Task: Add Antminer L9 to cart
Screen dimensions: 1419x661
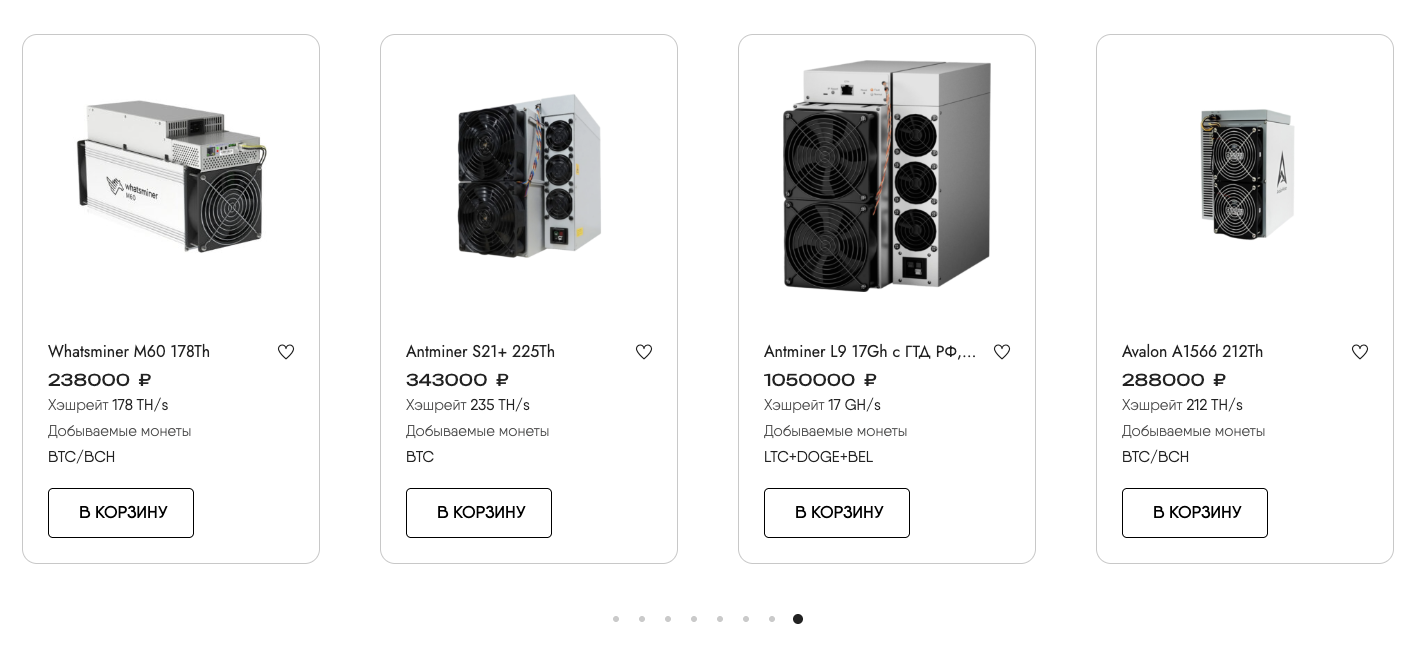Action: tap(837, 513)
